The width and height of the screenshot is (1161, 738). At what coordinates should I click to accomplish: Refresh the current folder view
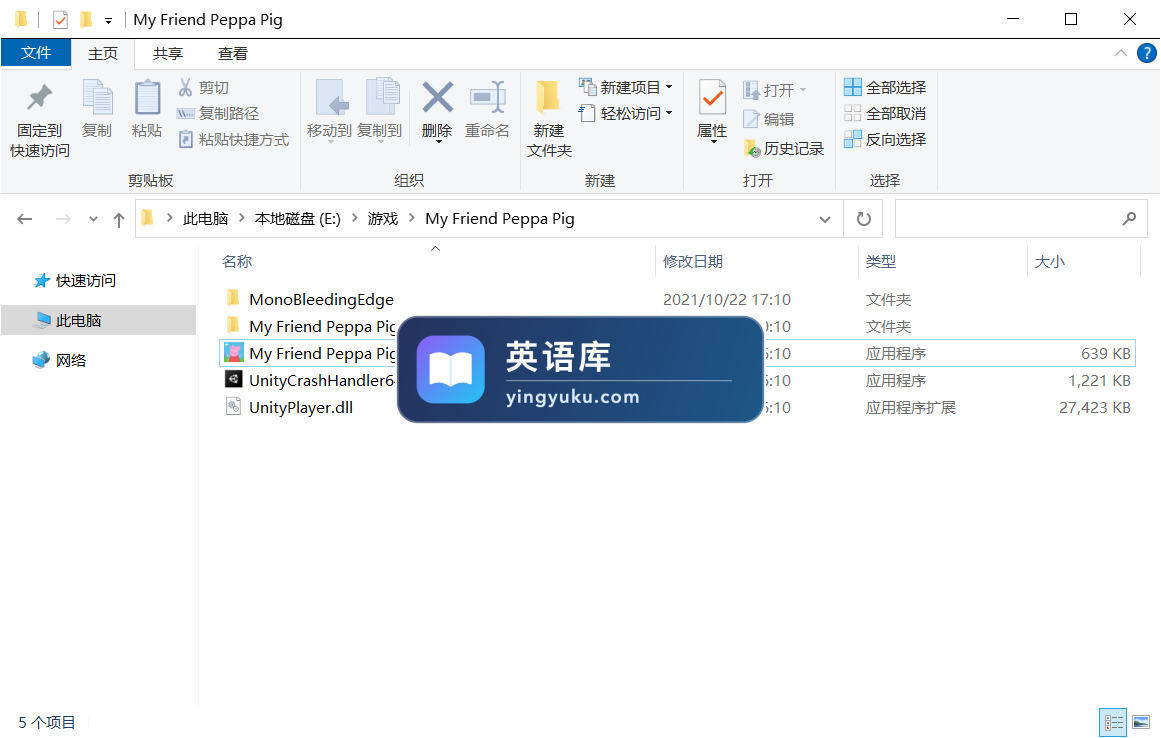pyautogui.click(x=863, y=219)
